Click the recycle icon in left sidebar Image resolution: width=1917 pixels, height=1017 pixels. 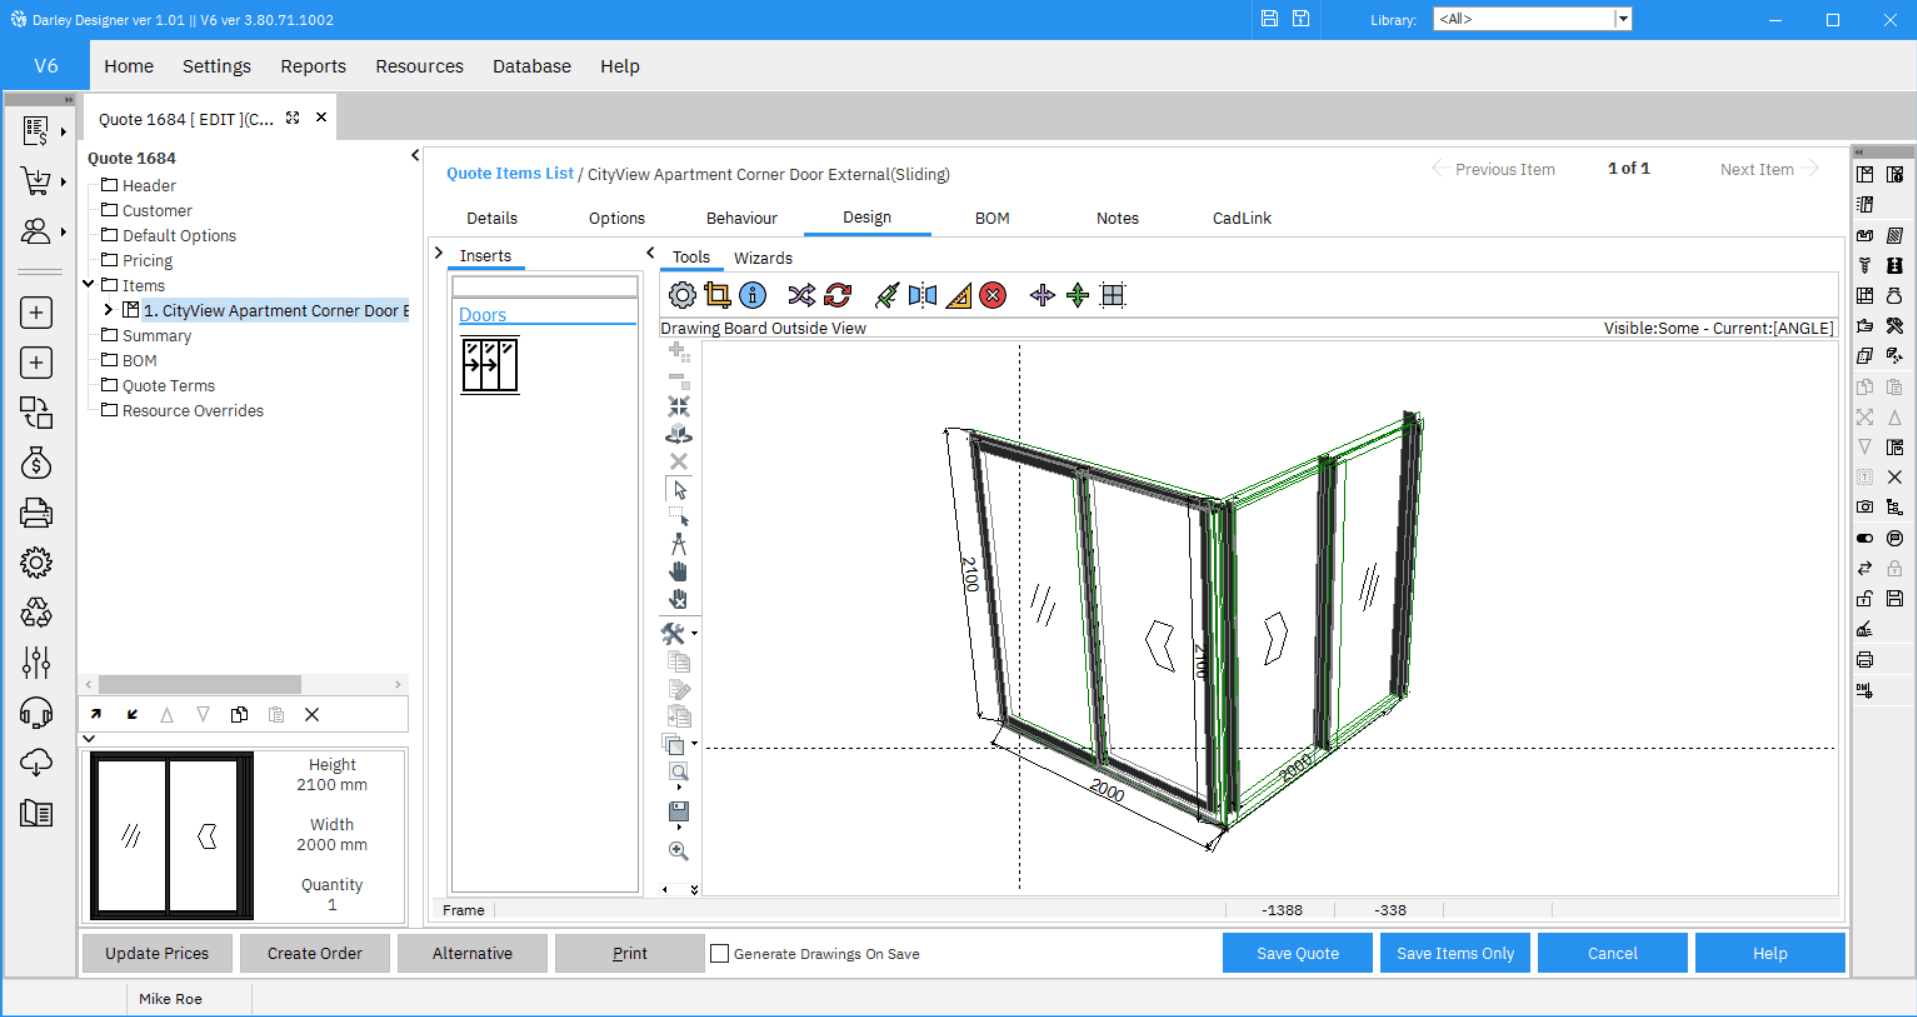(36, 612)
